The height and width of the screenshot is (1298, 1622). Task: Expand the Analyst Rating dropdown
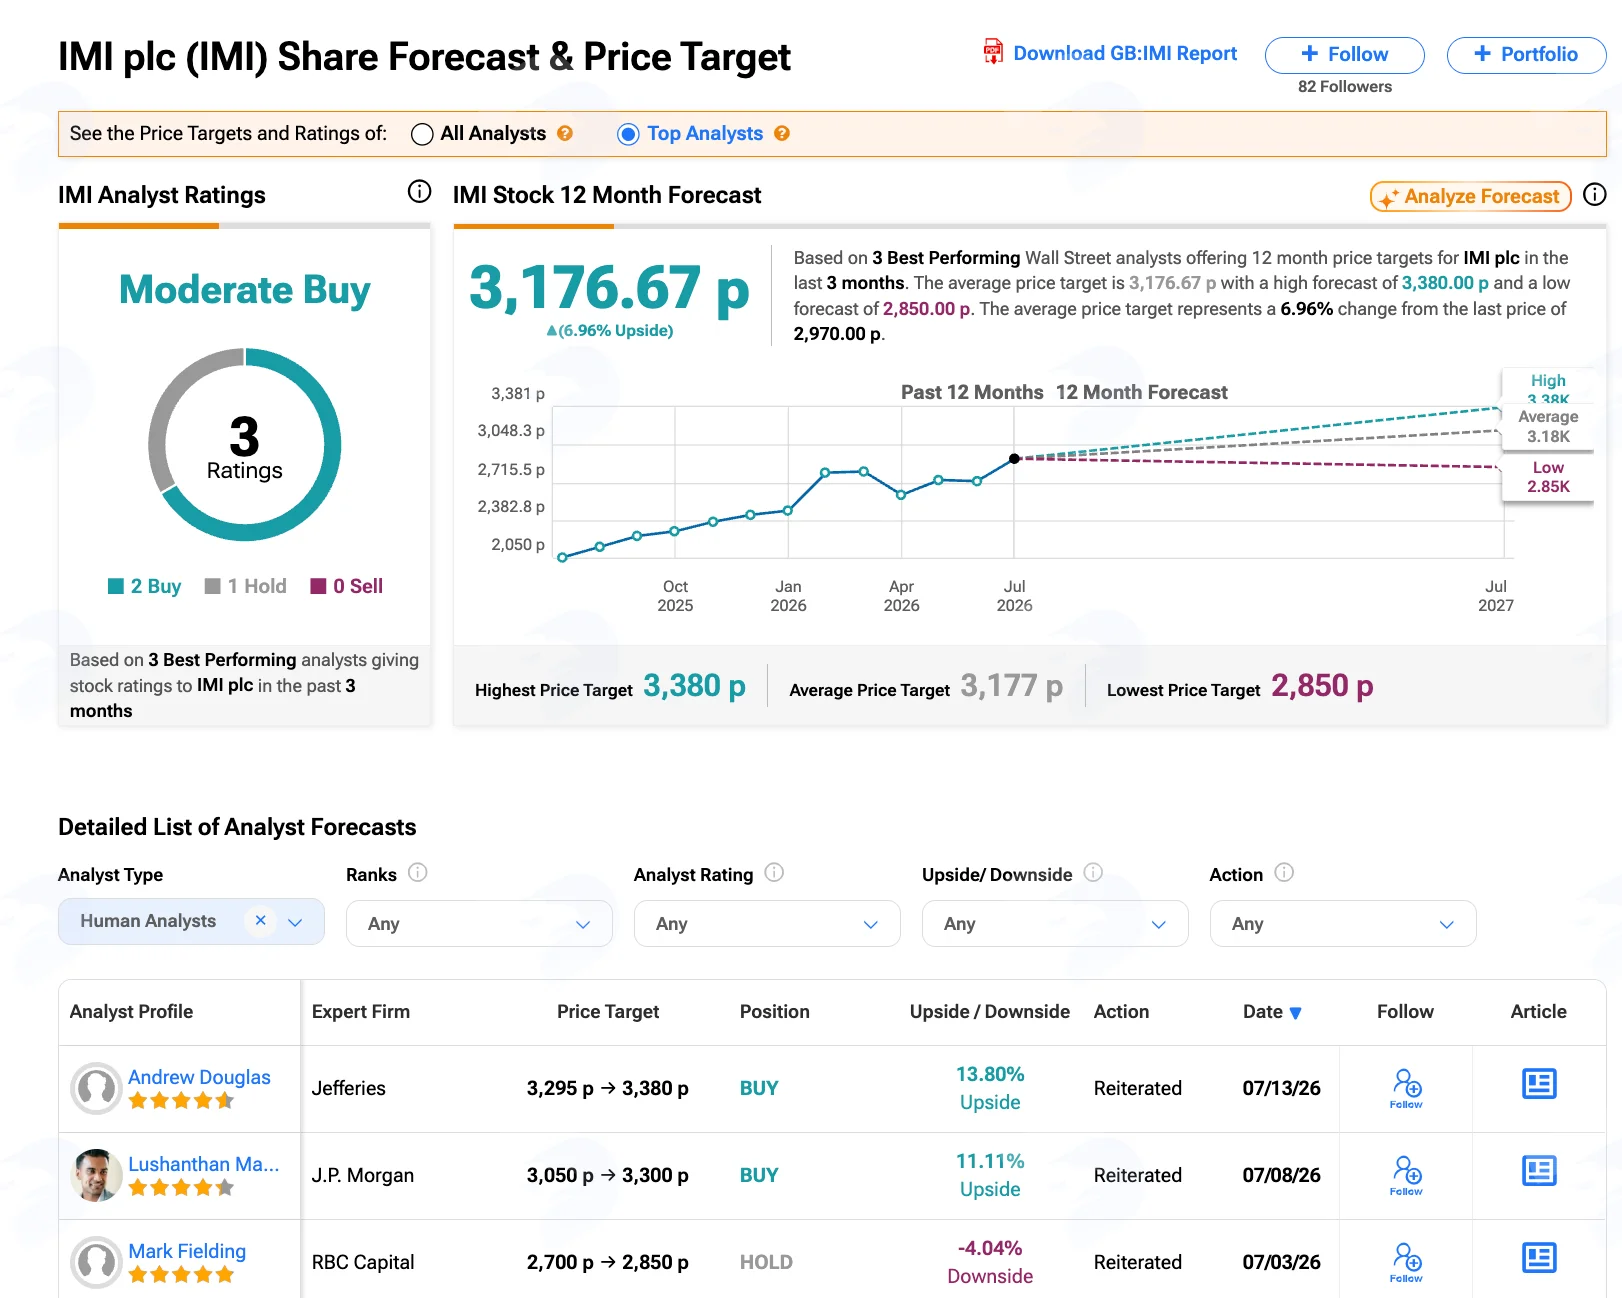click(767, 924)
